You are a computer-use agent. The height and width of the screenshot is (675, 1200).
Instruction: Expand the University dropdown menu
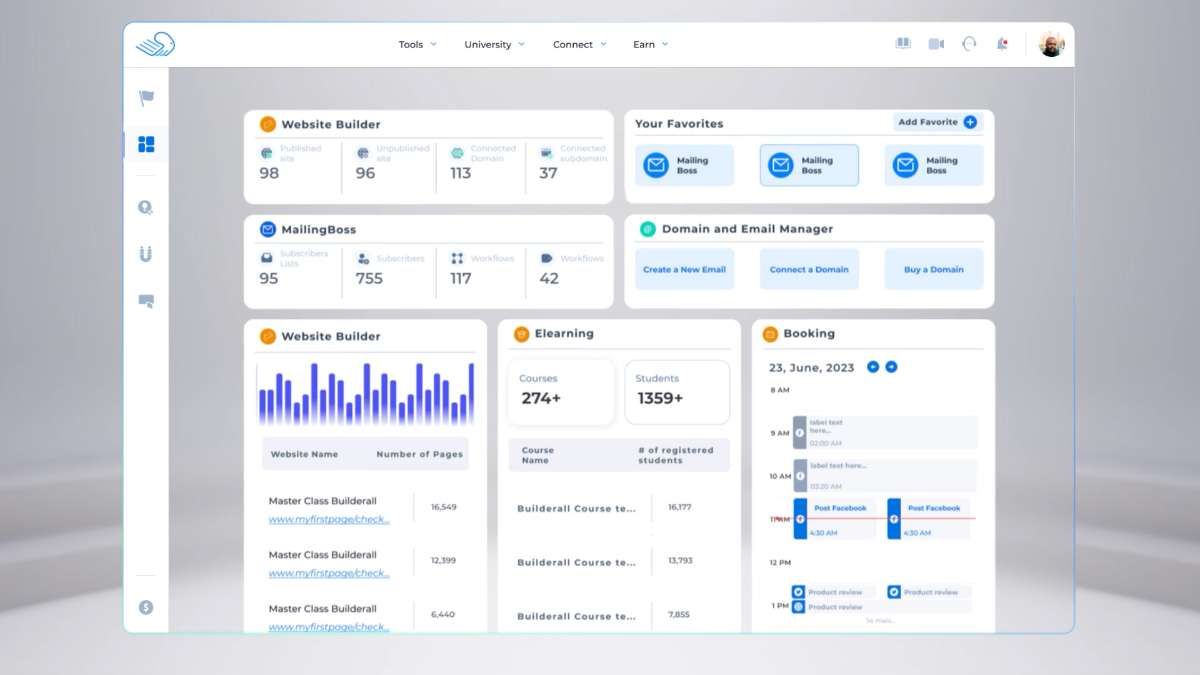click(x=494, y=44)
